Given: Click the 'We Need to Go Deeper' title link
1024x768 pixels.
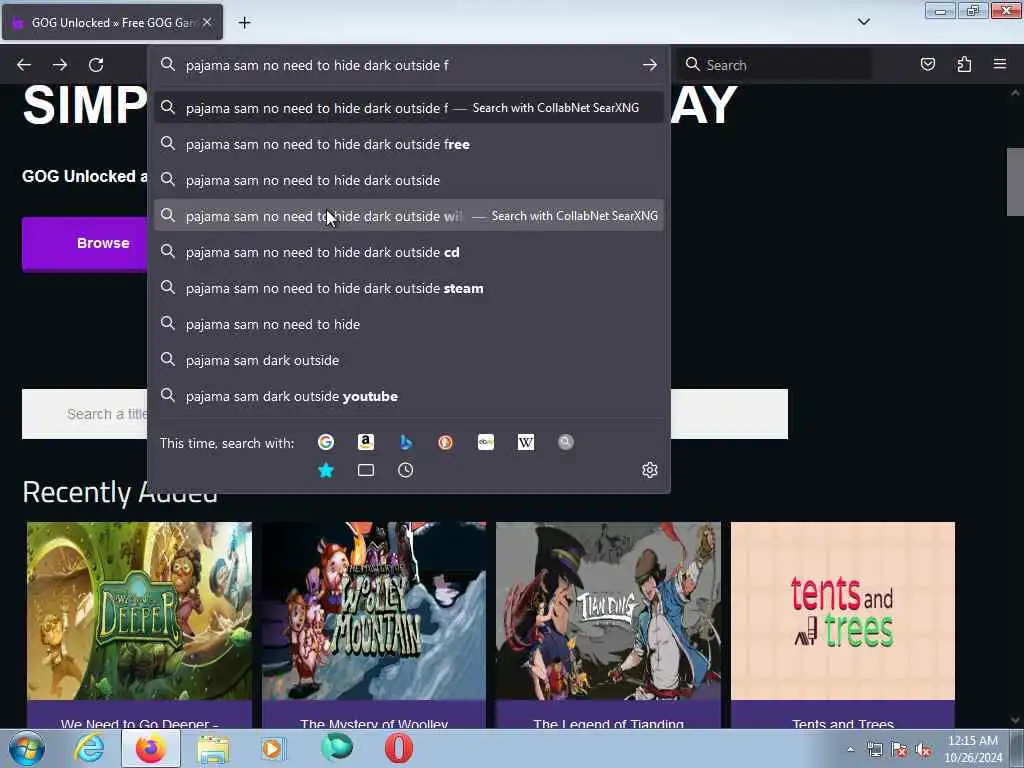Looking at the screenshot, I should click(x=139, y=723).
